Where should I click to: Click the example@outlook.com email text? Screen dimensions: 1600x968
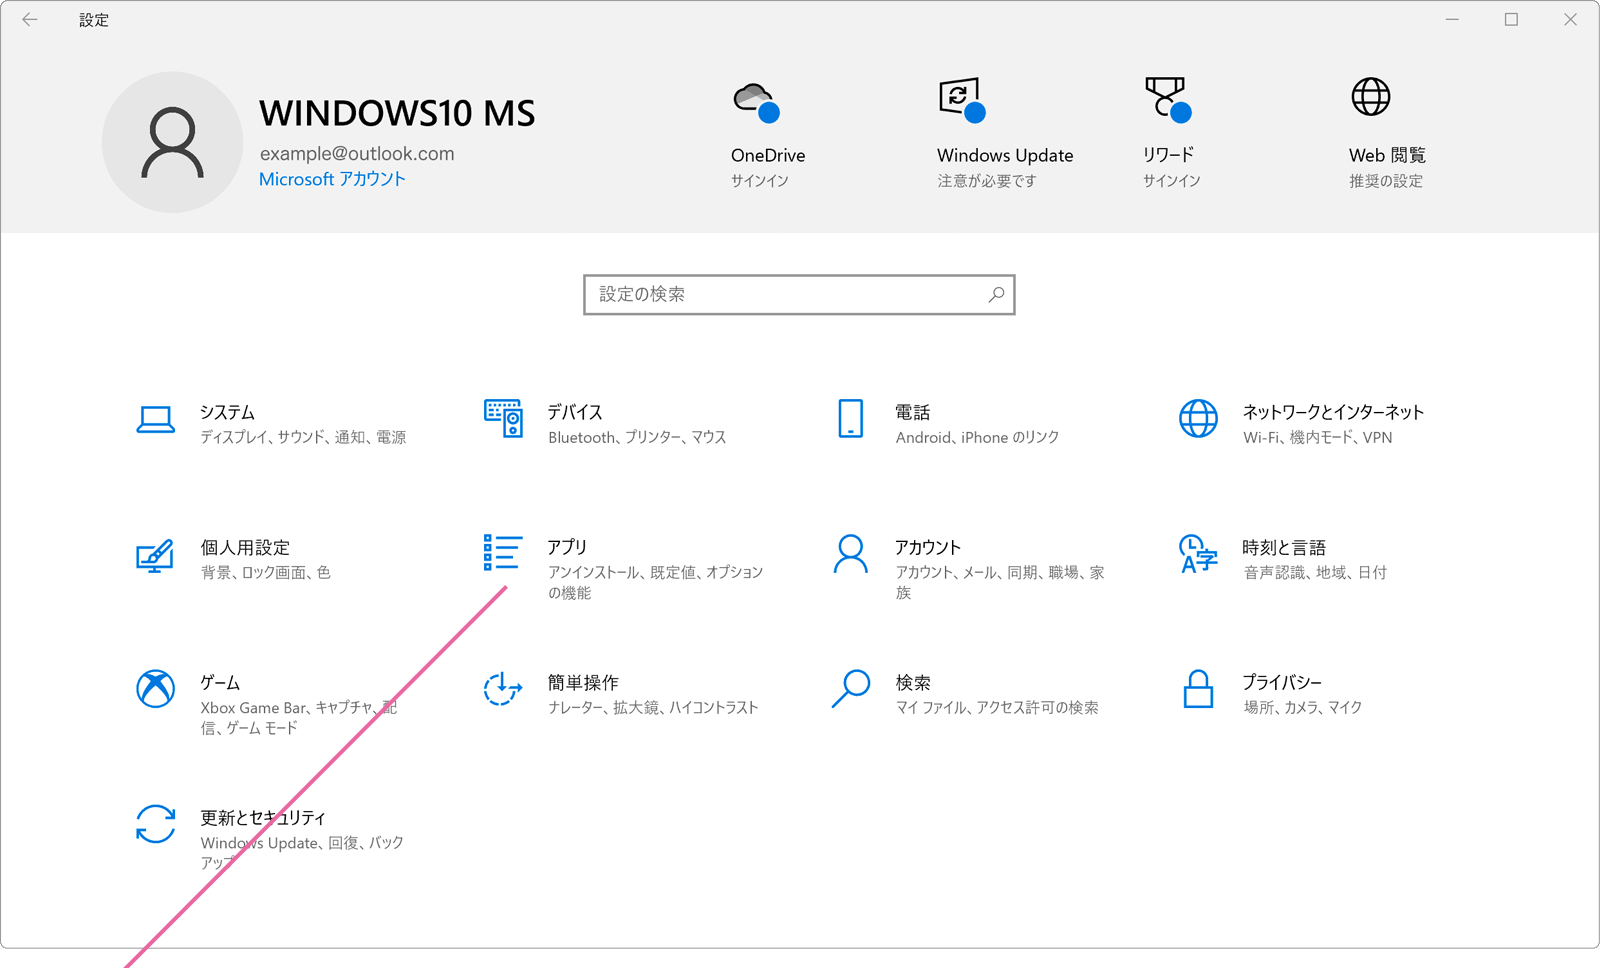tap(357, 153)
